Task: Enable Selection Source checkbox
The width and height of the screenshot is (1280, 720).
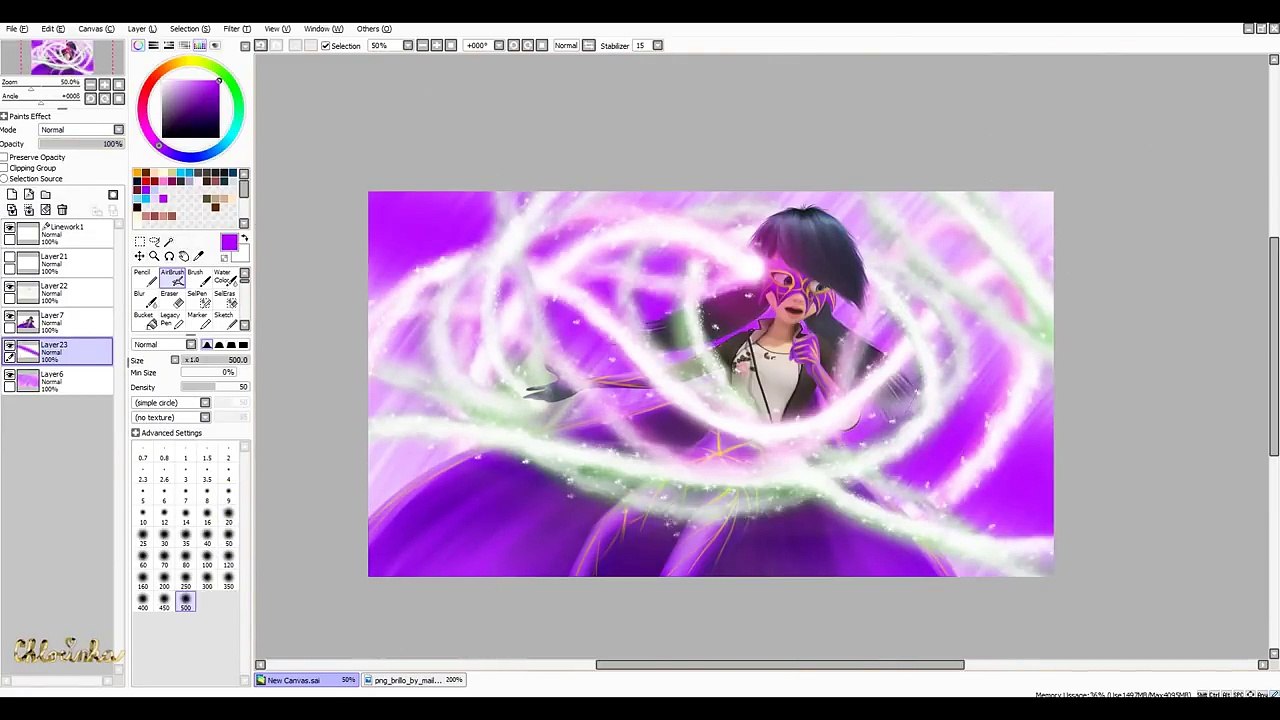Action: (4, 179)
